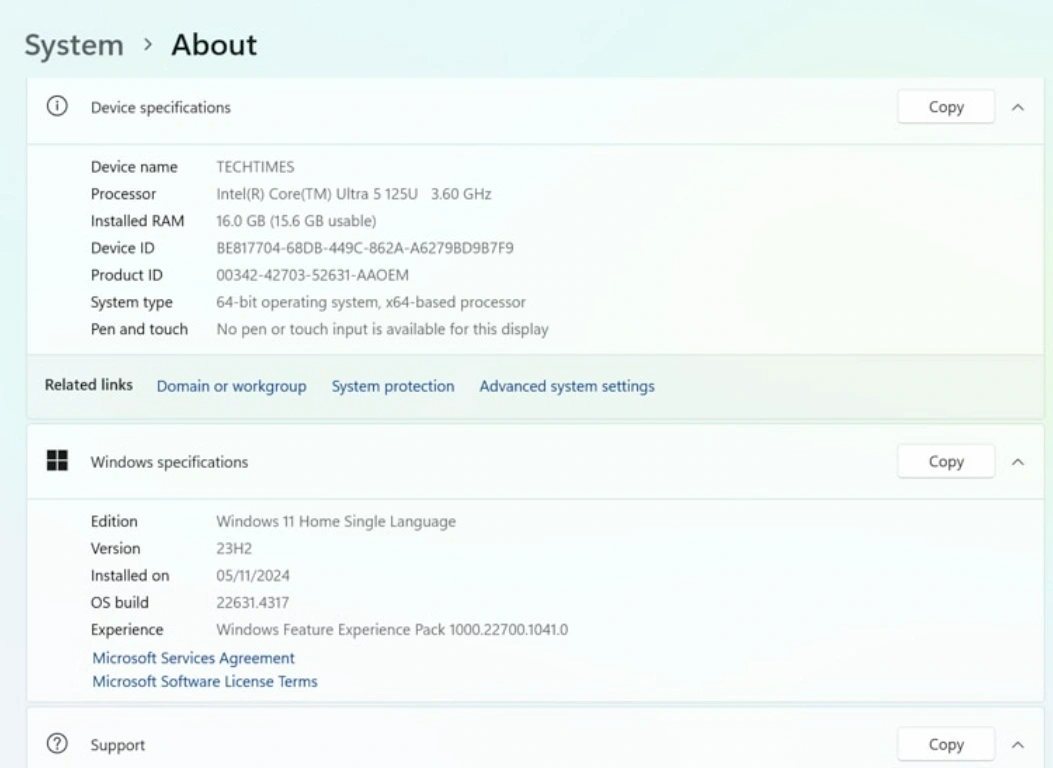Screen dimensions: 1053x768
Task: Go back to System in breadcrumb
Action: (75, 46)
